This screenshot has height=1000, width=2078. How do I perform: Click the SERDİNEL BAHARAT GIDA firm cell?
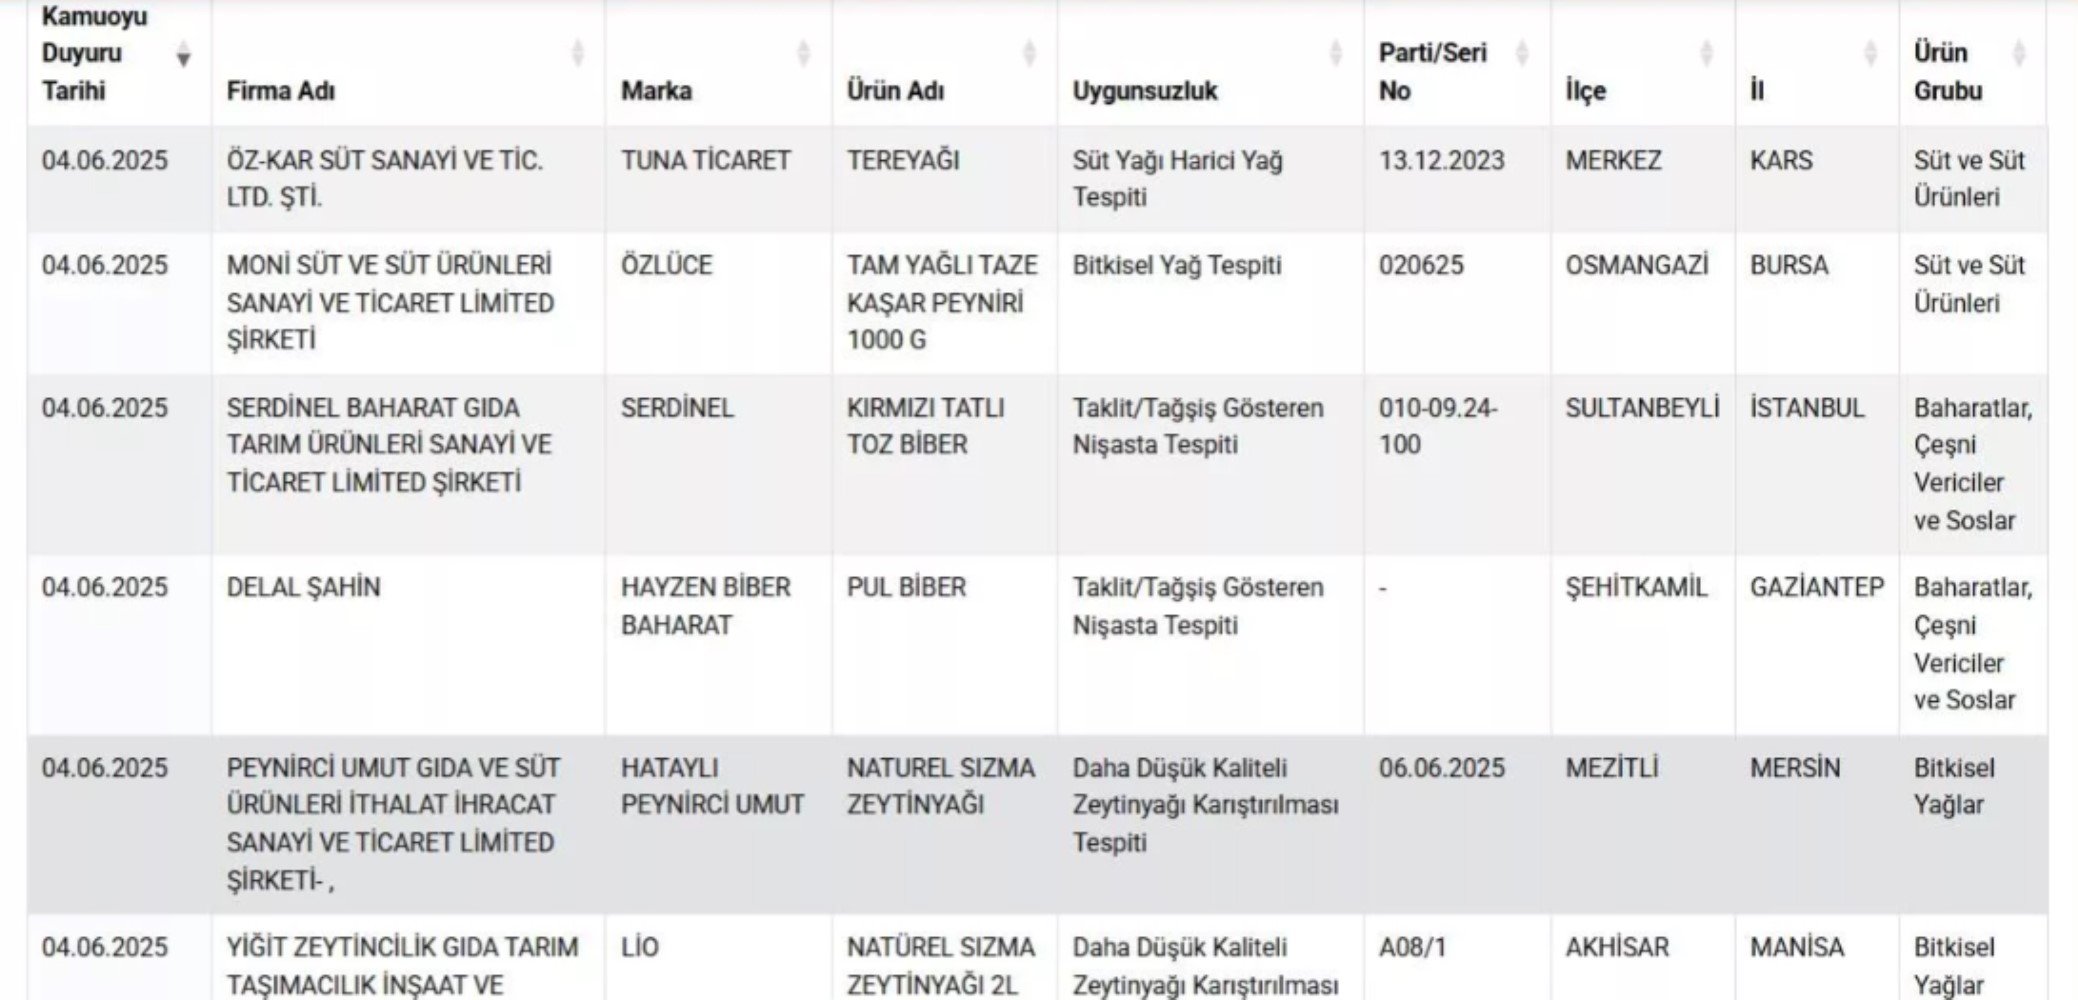(x=388, y=445)
